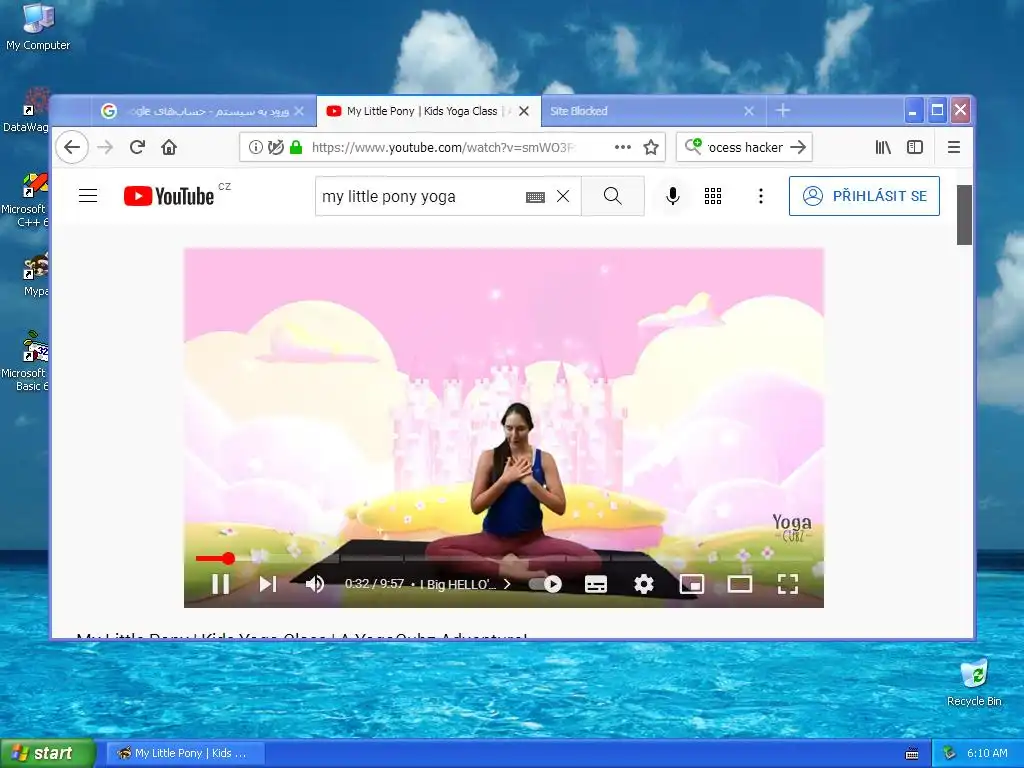1024x768 pixels.
Task: Go back with the browser back arrow
Action: (72, 147)
